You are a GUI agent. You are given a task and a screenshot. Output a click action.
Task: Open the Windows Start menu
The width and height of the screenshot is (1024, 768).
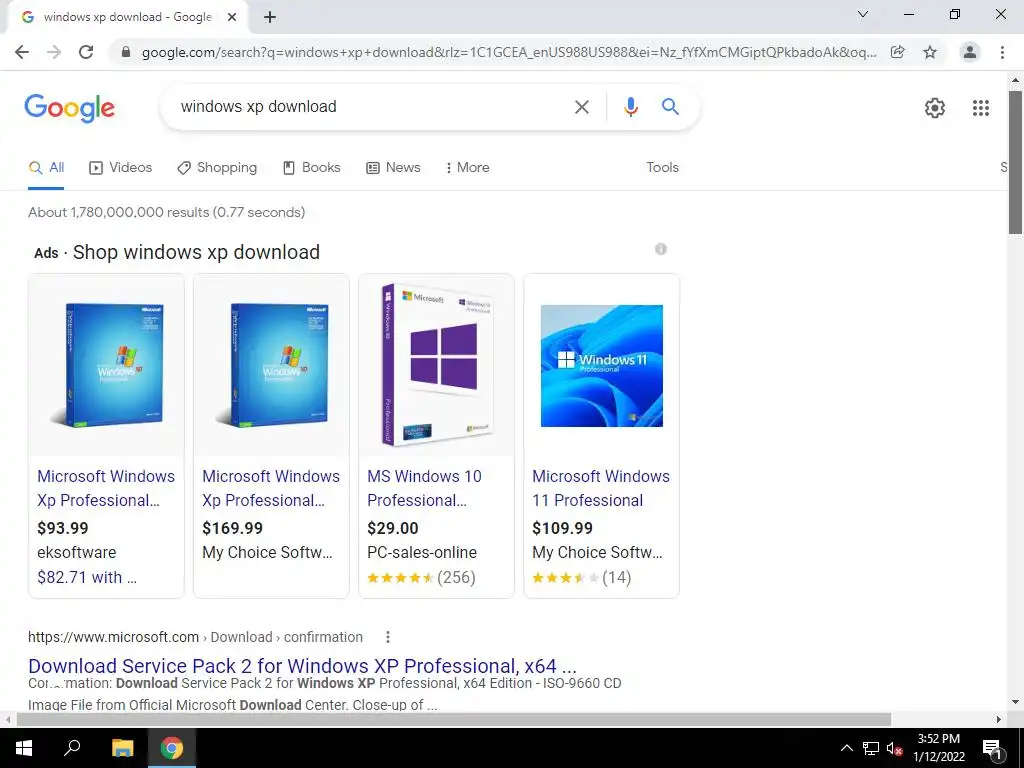[24, 748]
